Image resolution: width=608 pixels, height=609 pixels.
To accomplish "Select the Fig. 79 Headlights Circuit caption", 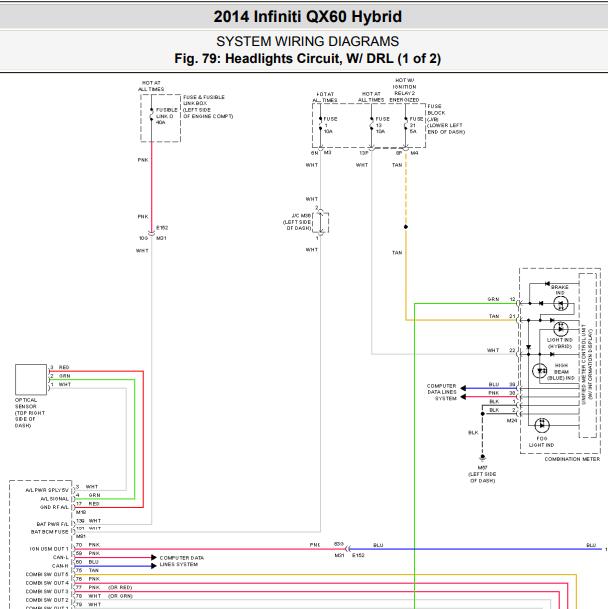I will point(307,59).
